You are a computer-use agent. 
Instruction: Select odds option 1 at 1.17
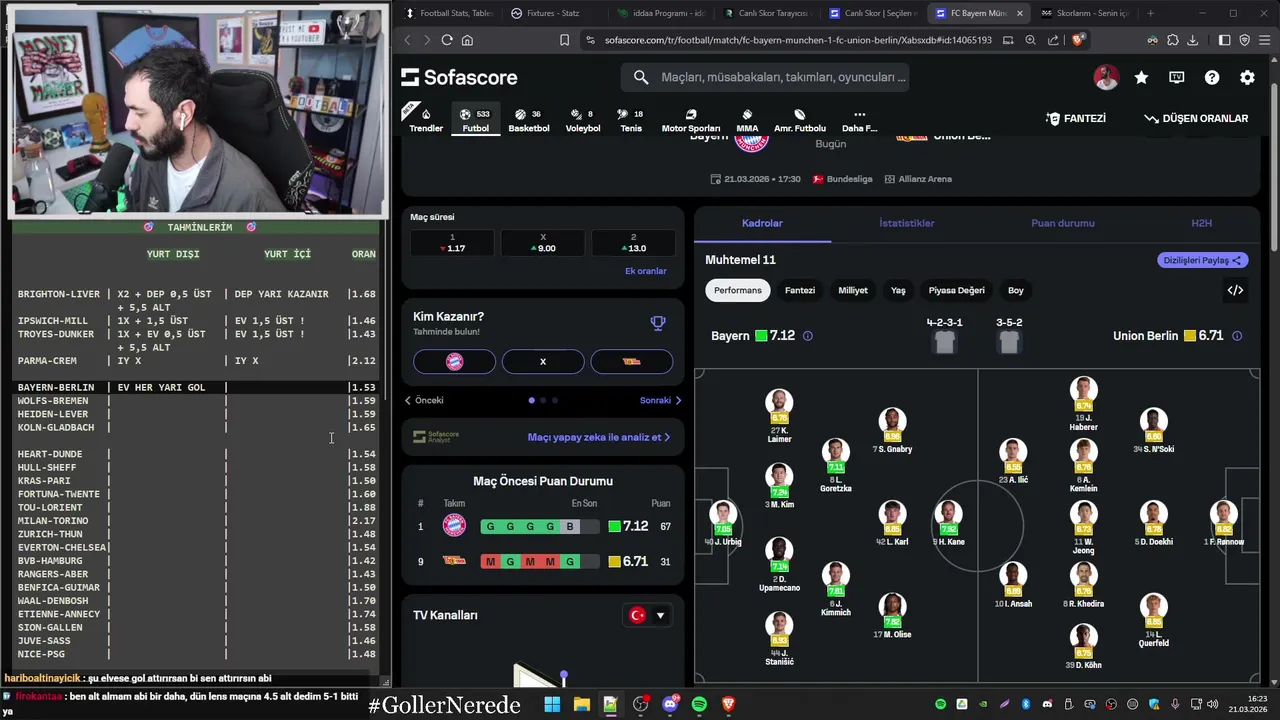click(452, 243)
